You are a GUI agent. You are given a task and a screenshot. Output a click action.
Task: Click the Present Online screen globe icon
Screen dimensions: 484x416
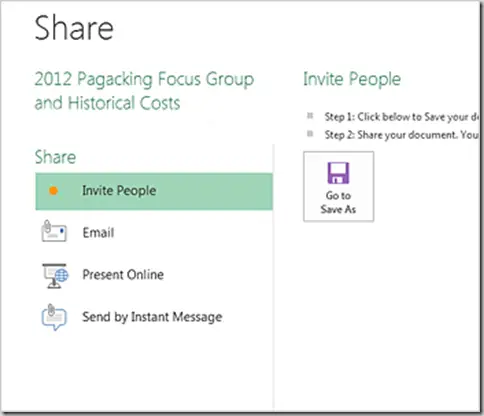[x=55, y=275]
